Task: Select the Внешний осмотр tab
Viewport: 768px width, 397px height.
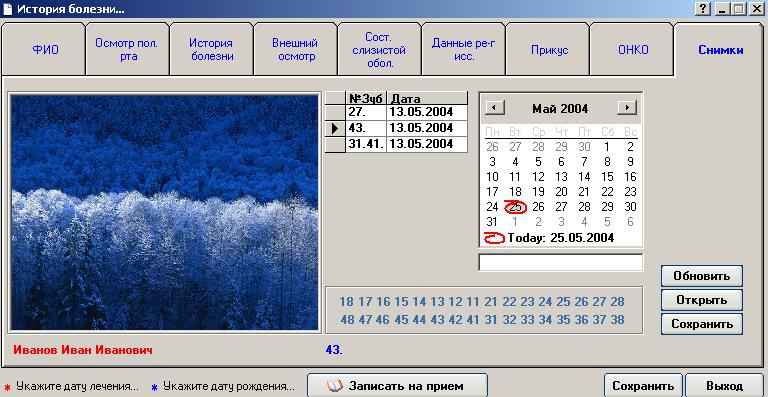Action: 295,49
